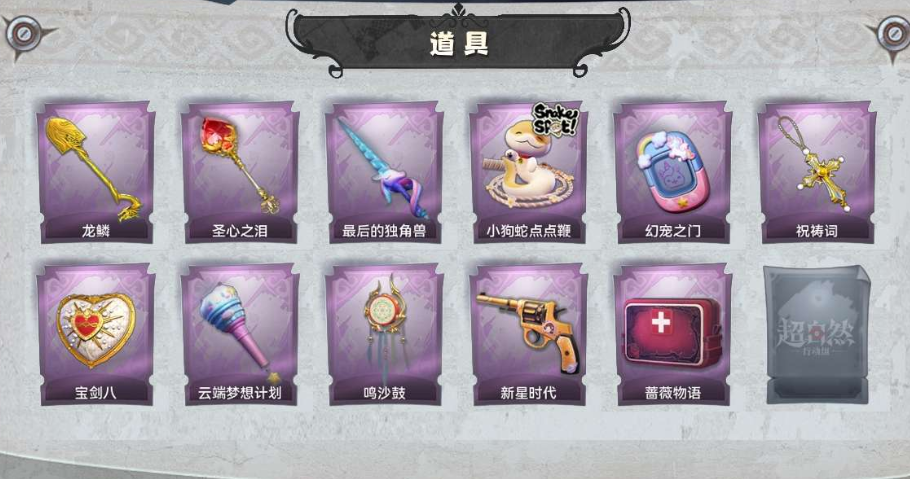Choose the 新星时代 revolver item
The height and width of the screenshot is (479, 910).
(528, 334)
